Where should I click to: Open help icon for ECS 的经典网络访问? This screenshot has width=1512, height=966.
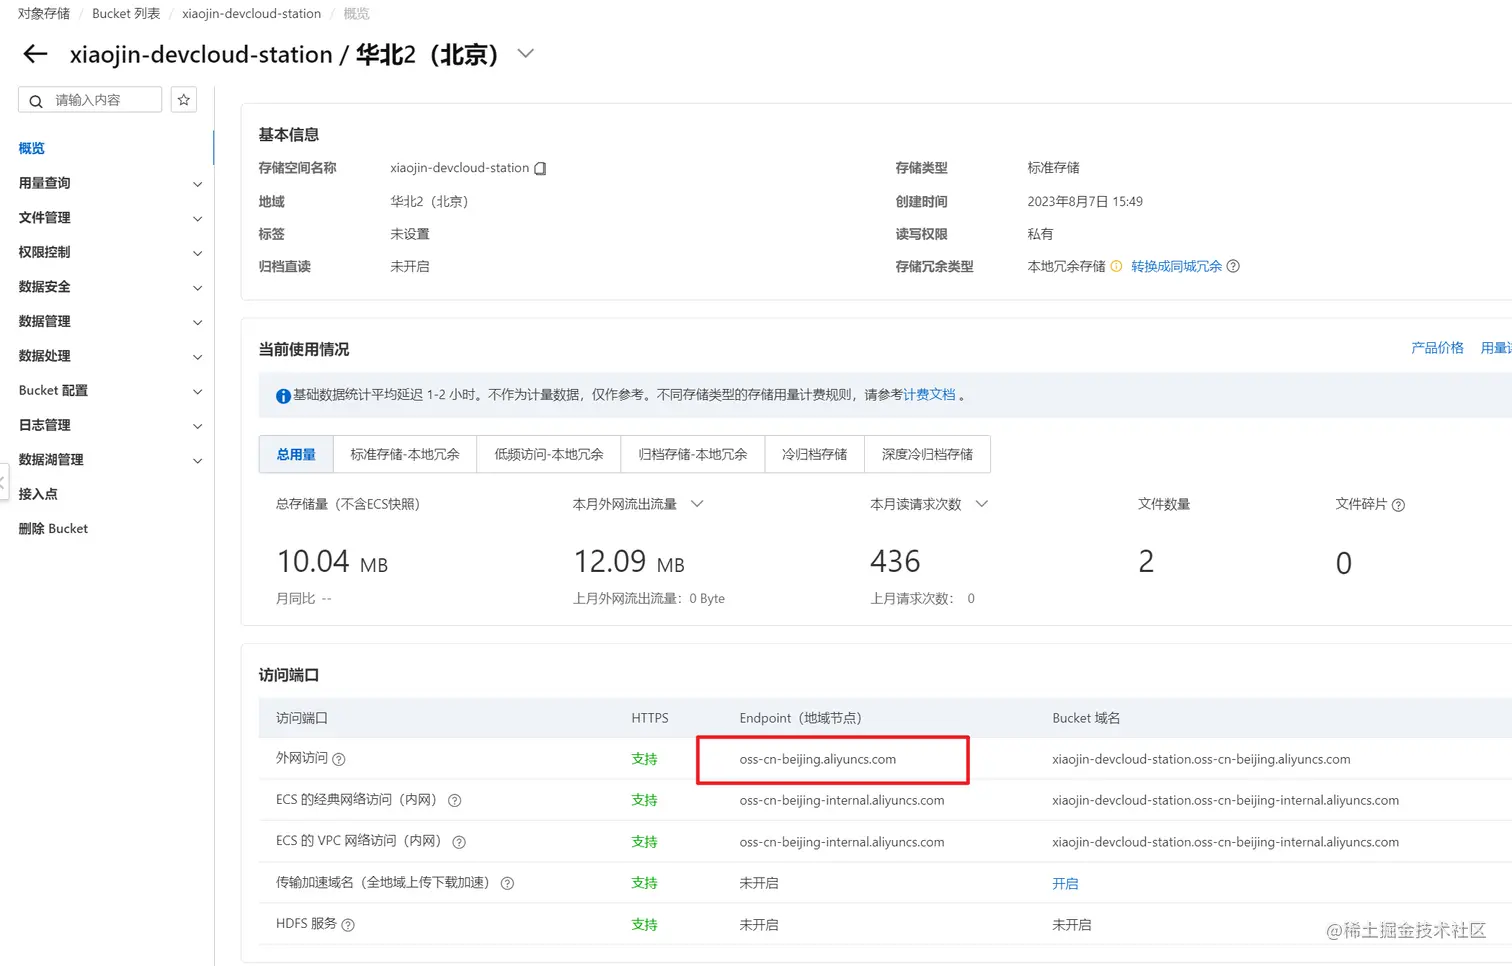455,800
